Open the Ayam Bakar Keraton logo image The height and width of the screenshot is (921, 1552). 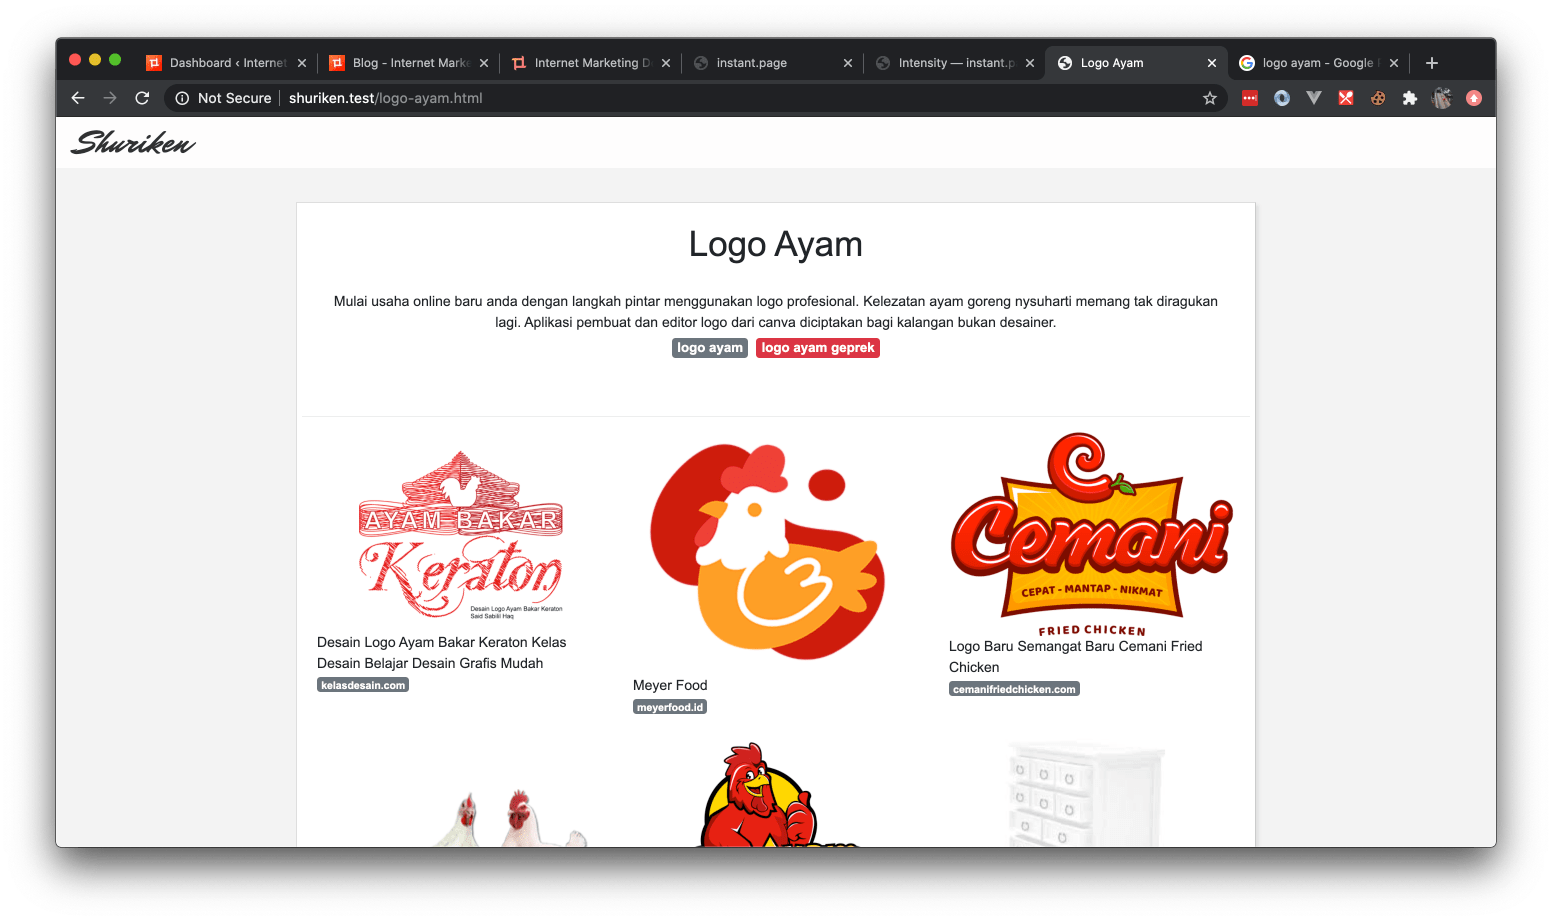(x=461, y=534)
